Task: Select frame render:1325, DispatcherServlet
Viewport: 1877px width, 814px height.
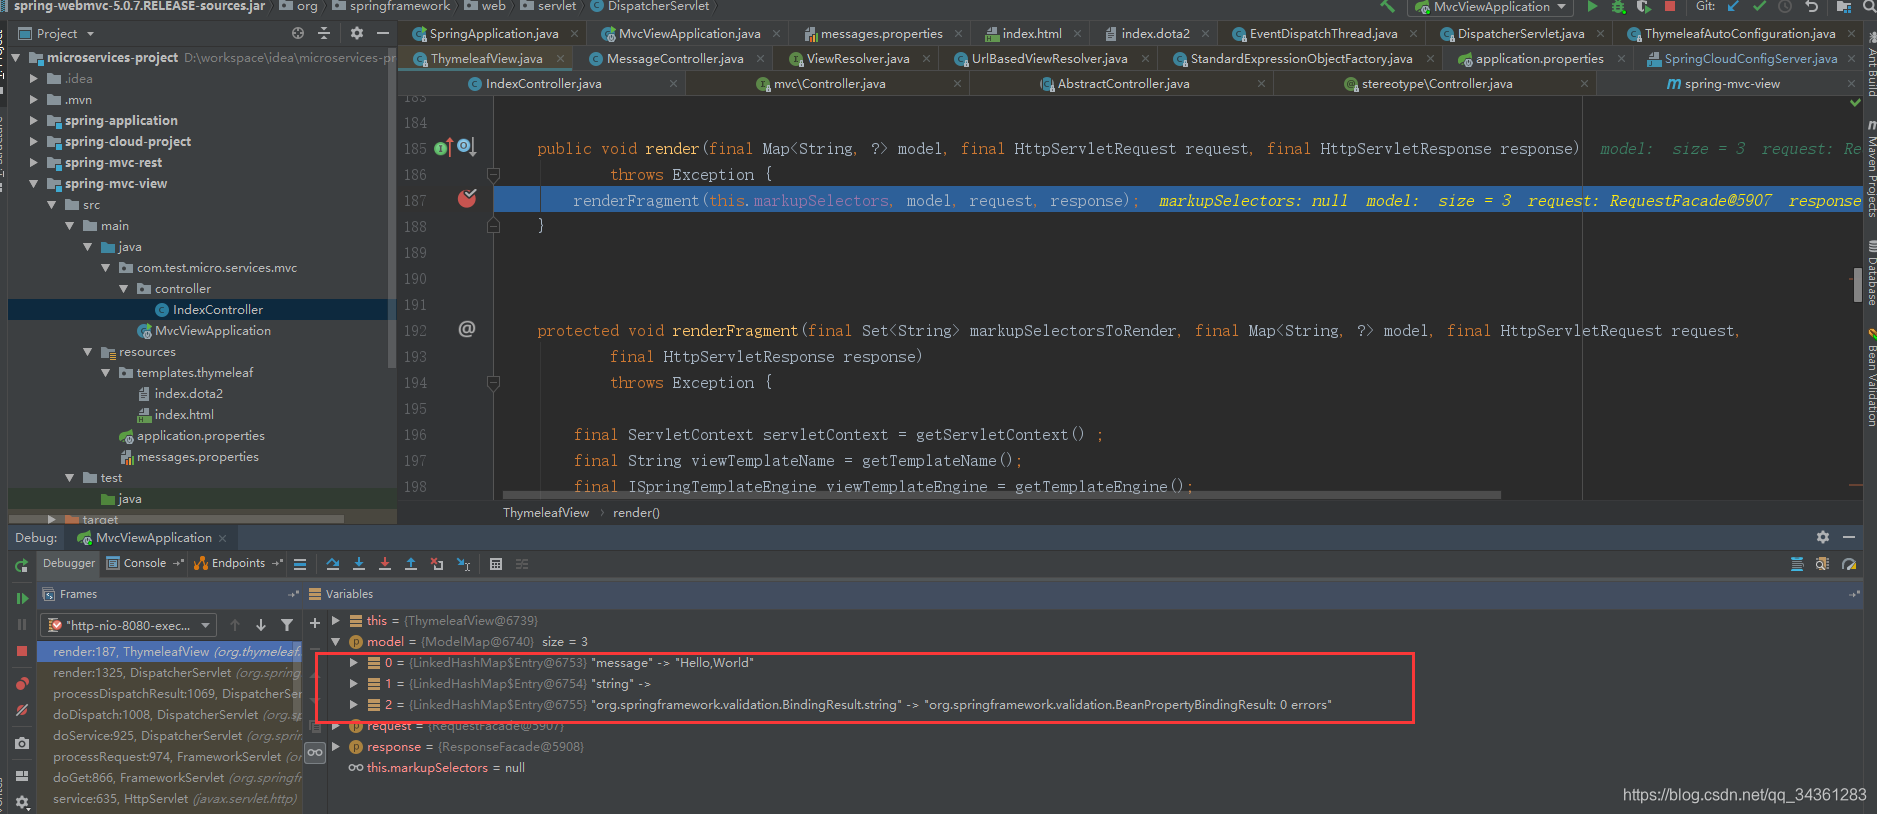Action: click(x=170, y=673)
